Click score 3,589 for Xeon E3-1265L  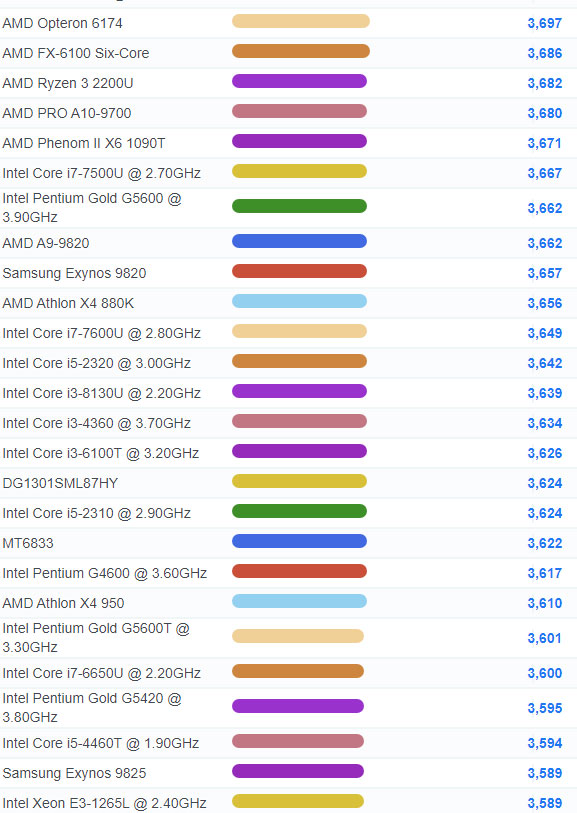tap(545, 804)
